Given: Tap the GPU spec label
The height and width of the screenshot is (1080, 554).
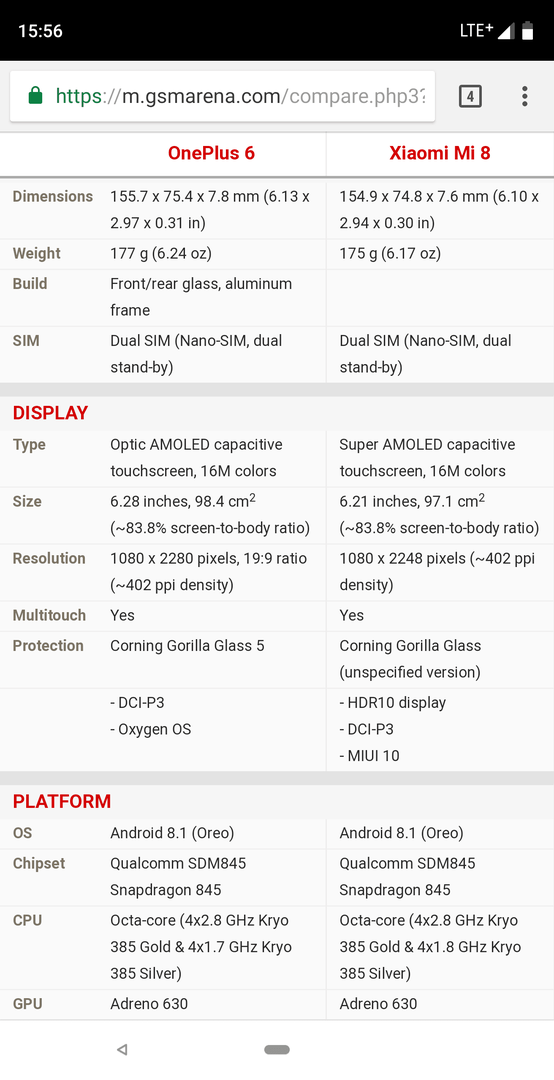Looking at the screenshot, I should (x=28, y=1004).
